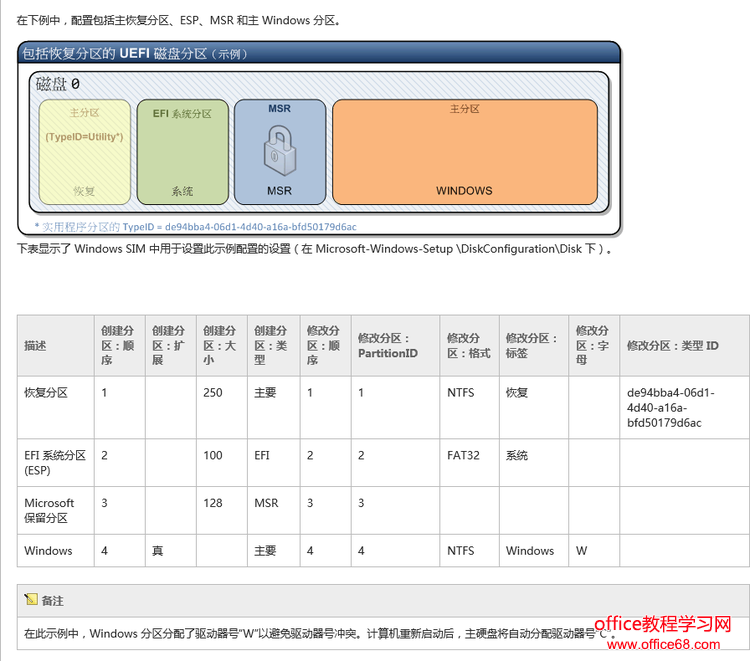Click 主分区 label in the orange block

pyautogui.click(x=464, y=109)
